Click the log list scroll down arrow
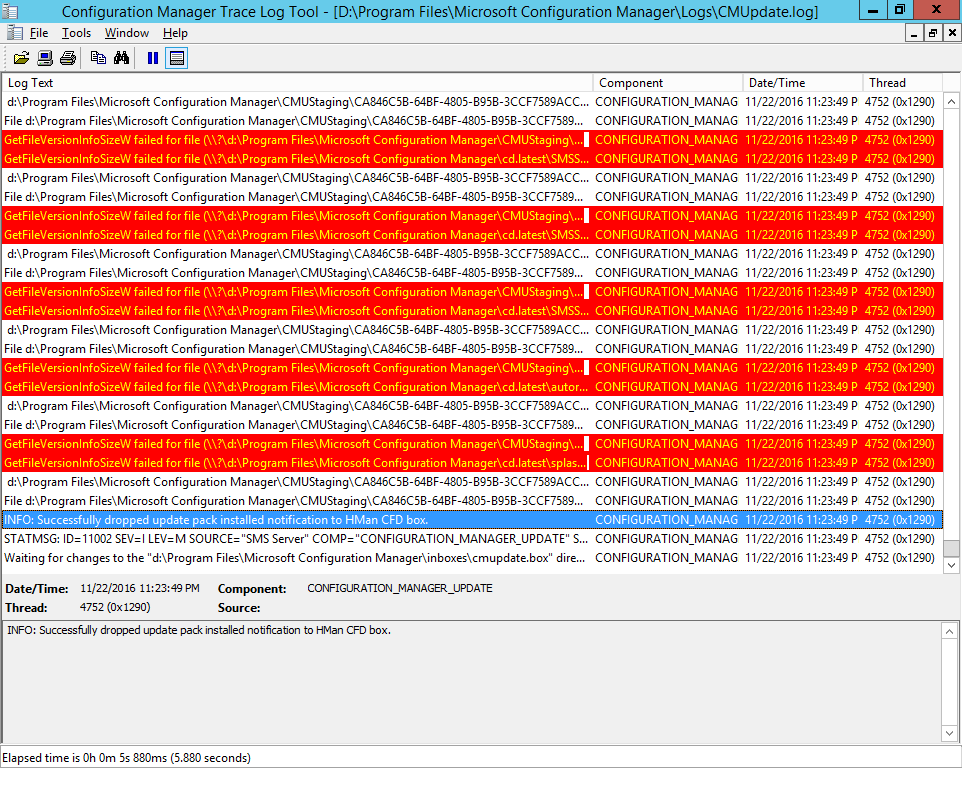 coord(952,565)
